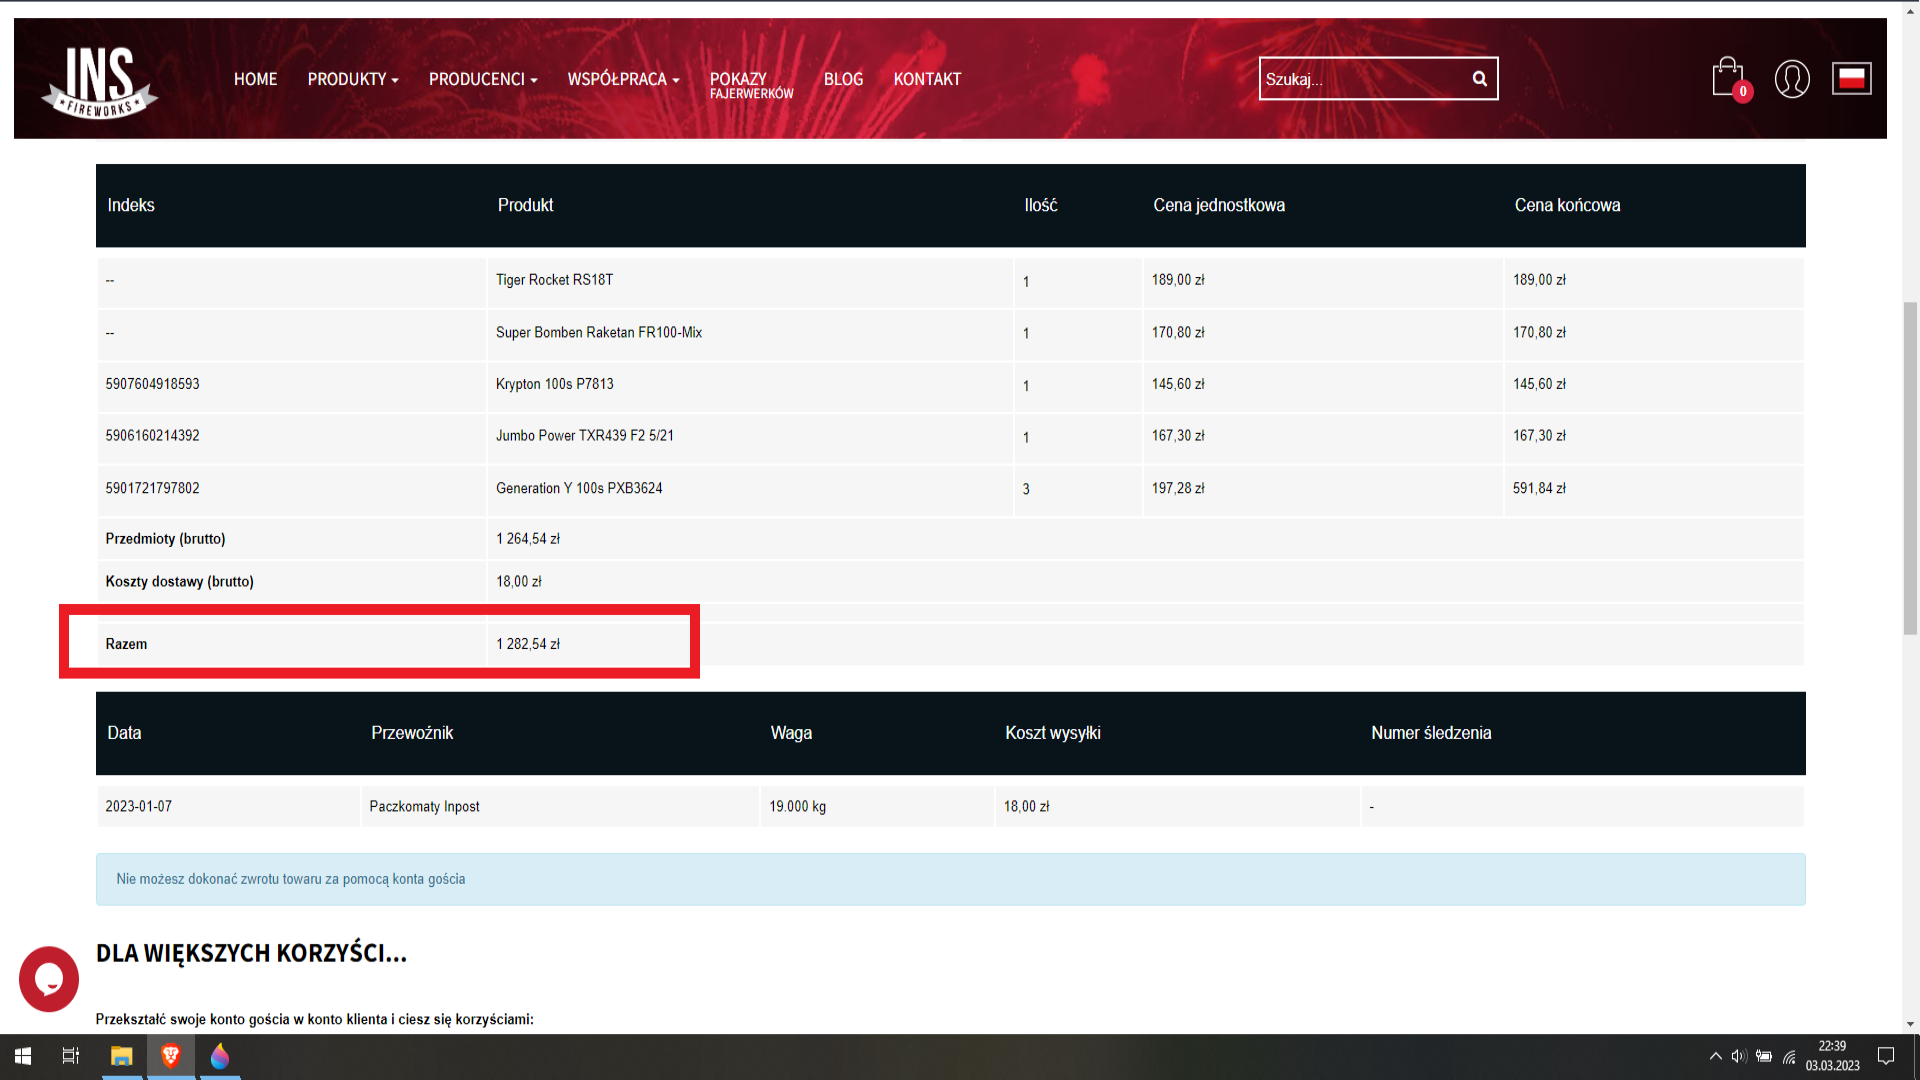
Task: Go to the Home menu item
Action: point(255,79)
